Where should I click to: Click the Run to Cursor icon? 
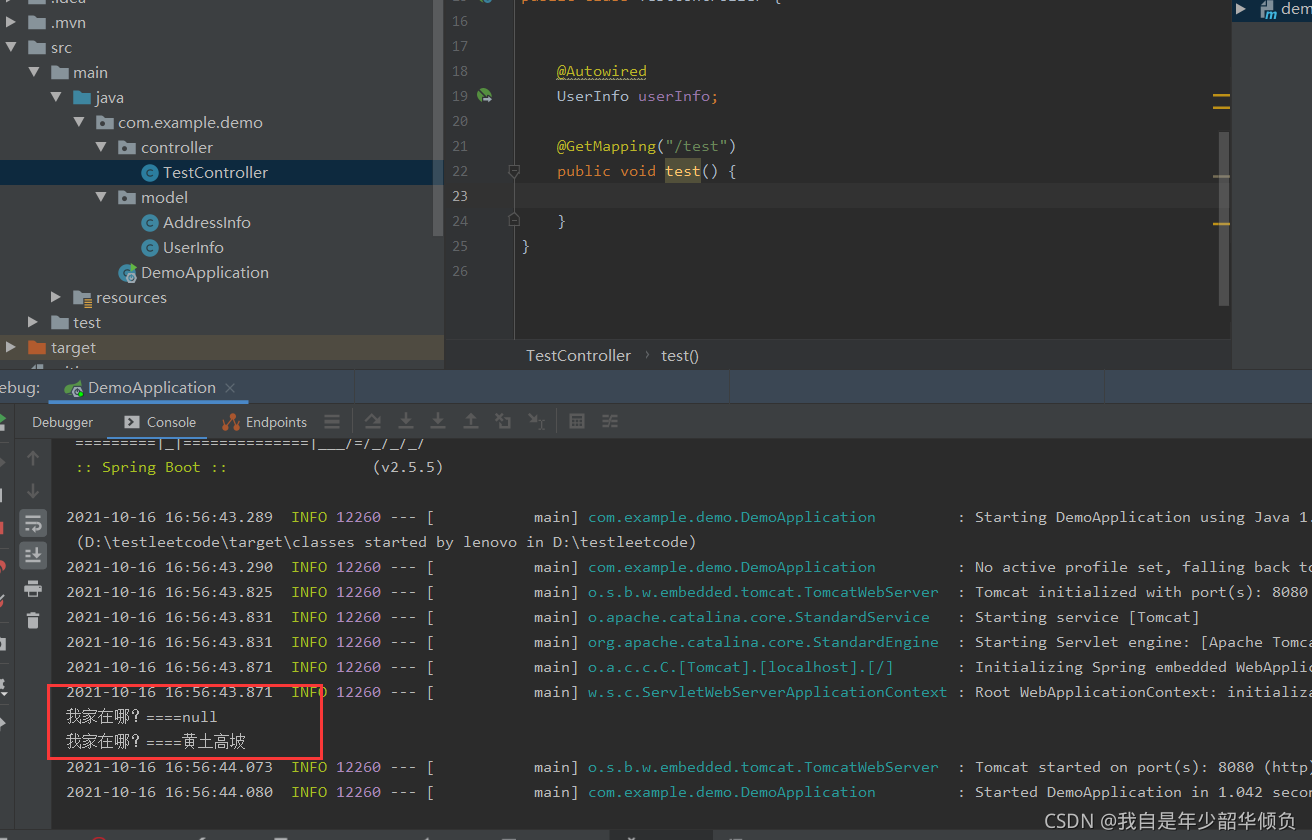click(x=536, y=421)
